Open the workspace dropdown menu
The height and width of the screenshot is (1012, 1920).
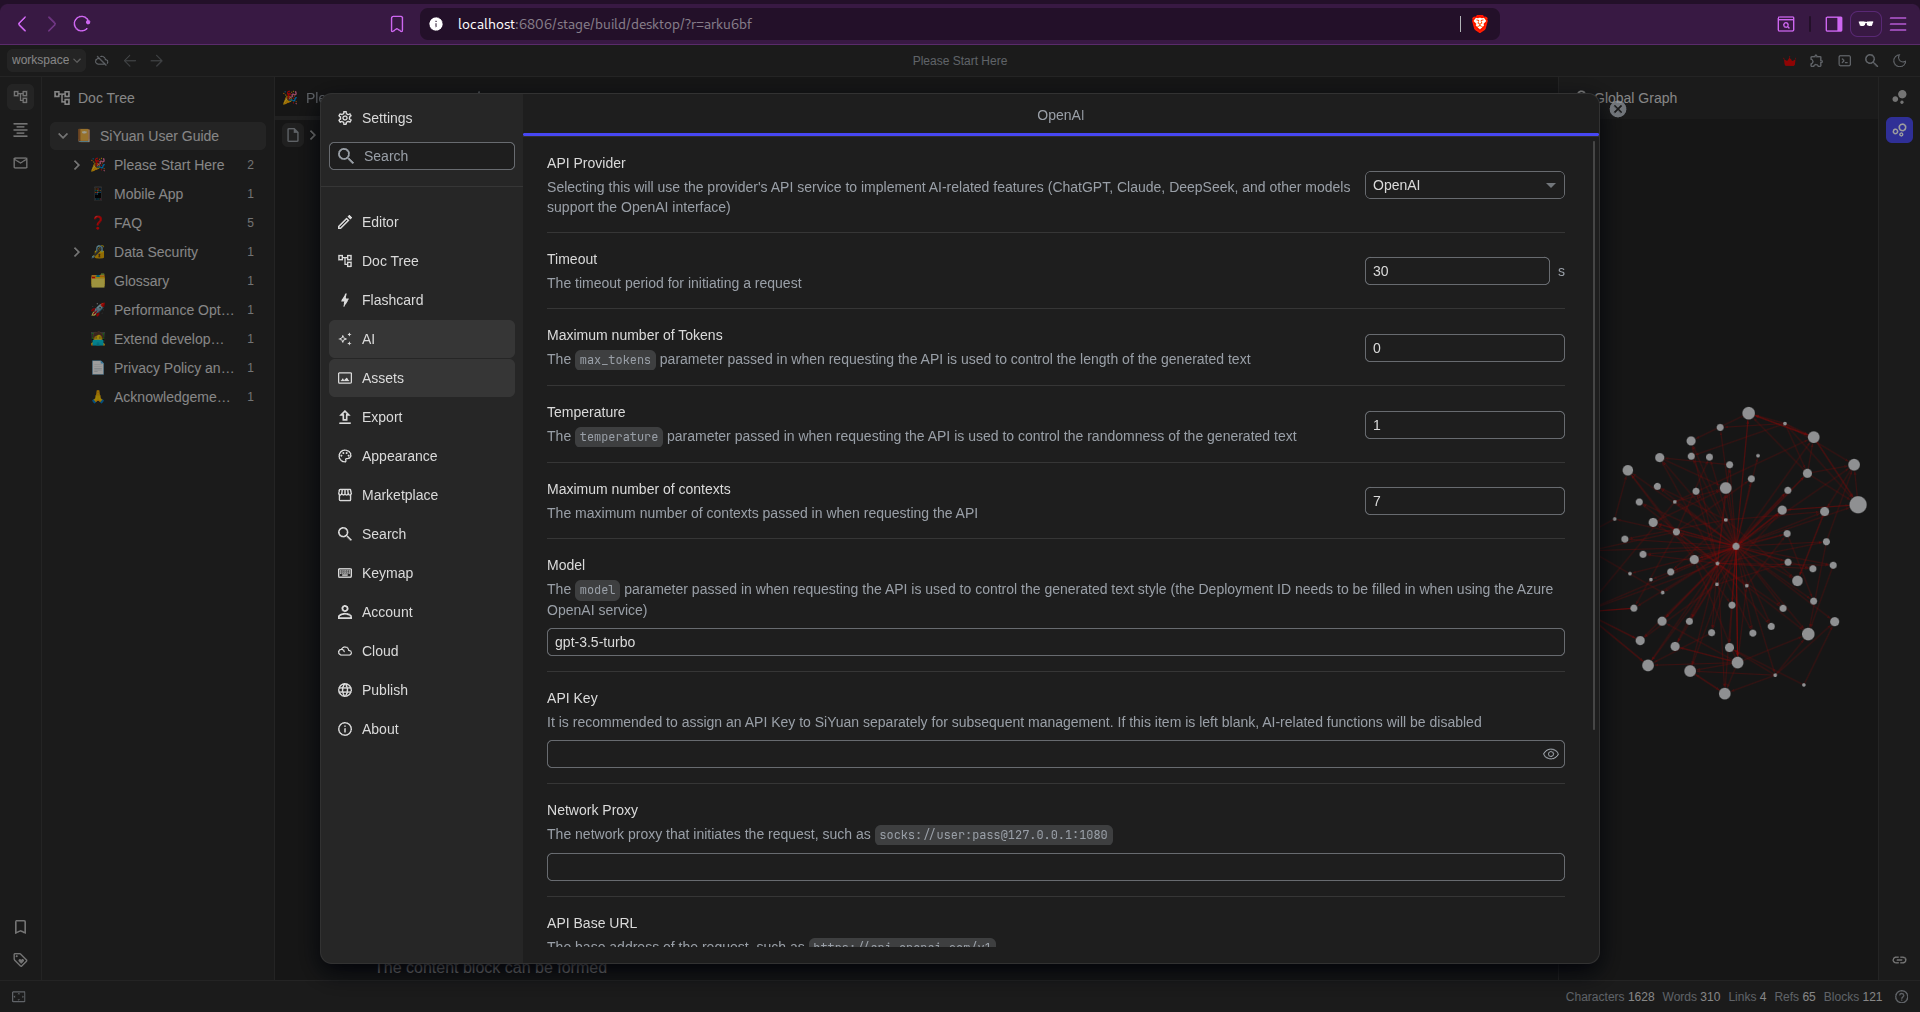coord(46,60)
